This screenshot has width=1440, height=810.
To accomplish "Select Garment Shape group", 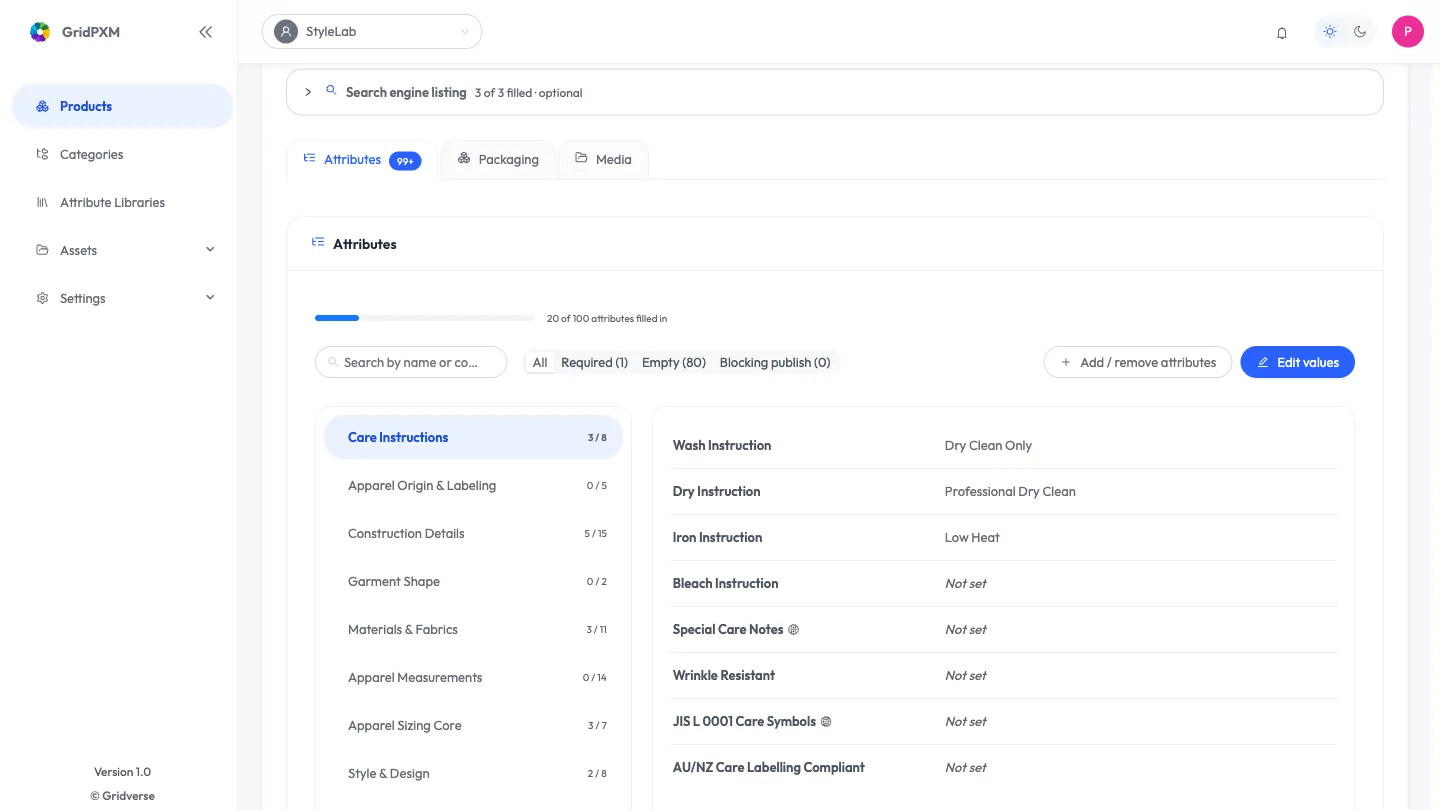I will (x=473, y=581).
